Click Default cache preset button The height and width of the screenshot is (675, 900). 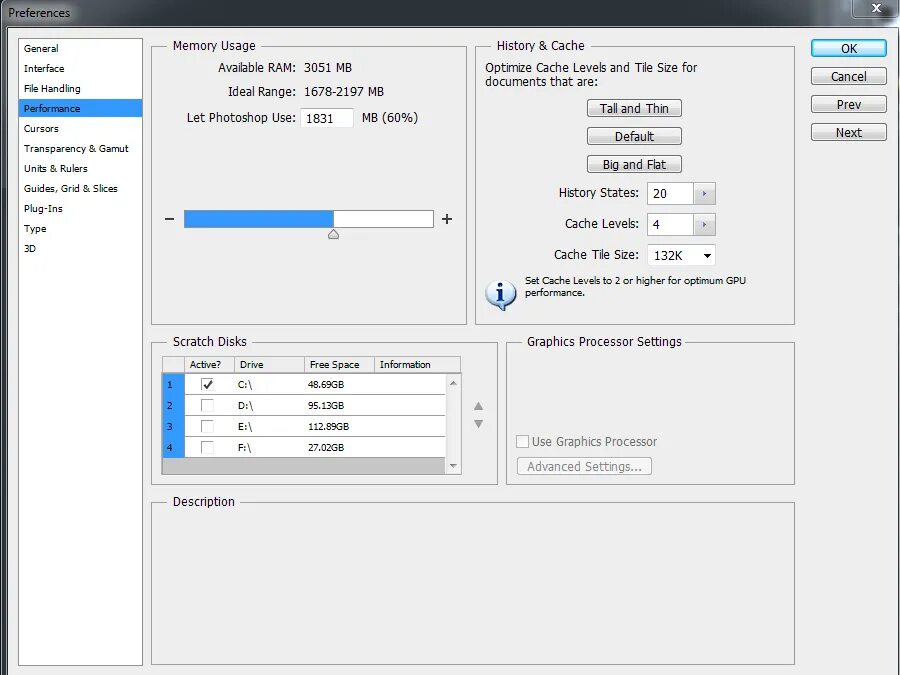point(634,137)
